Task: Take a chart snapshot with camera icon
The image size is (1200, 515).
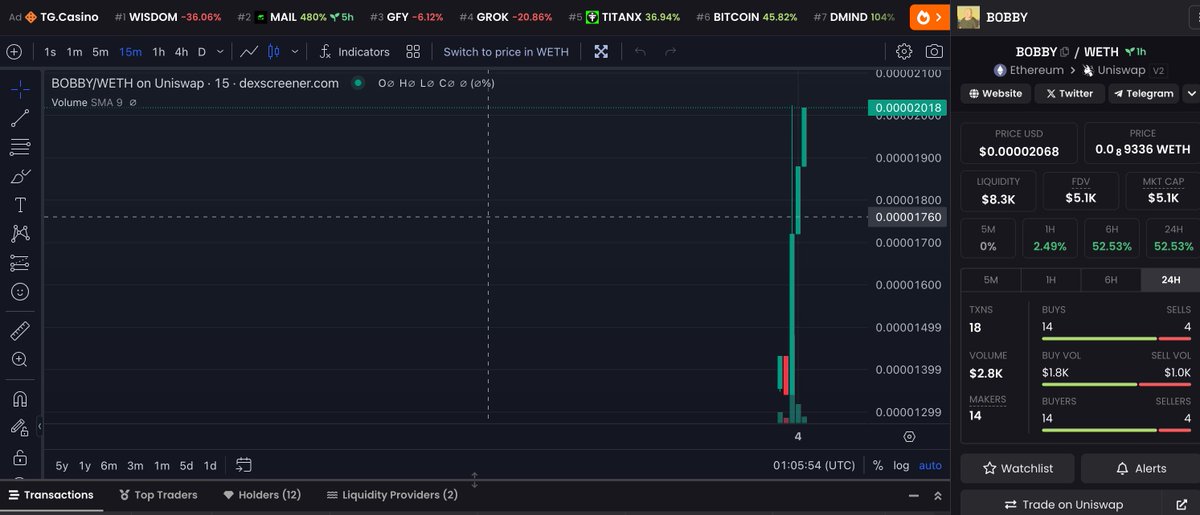Action: tap(934, 52)
